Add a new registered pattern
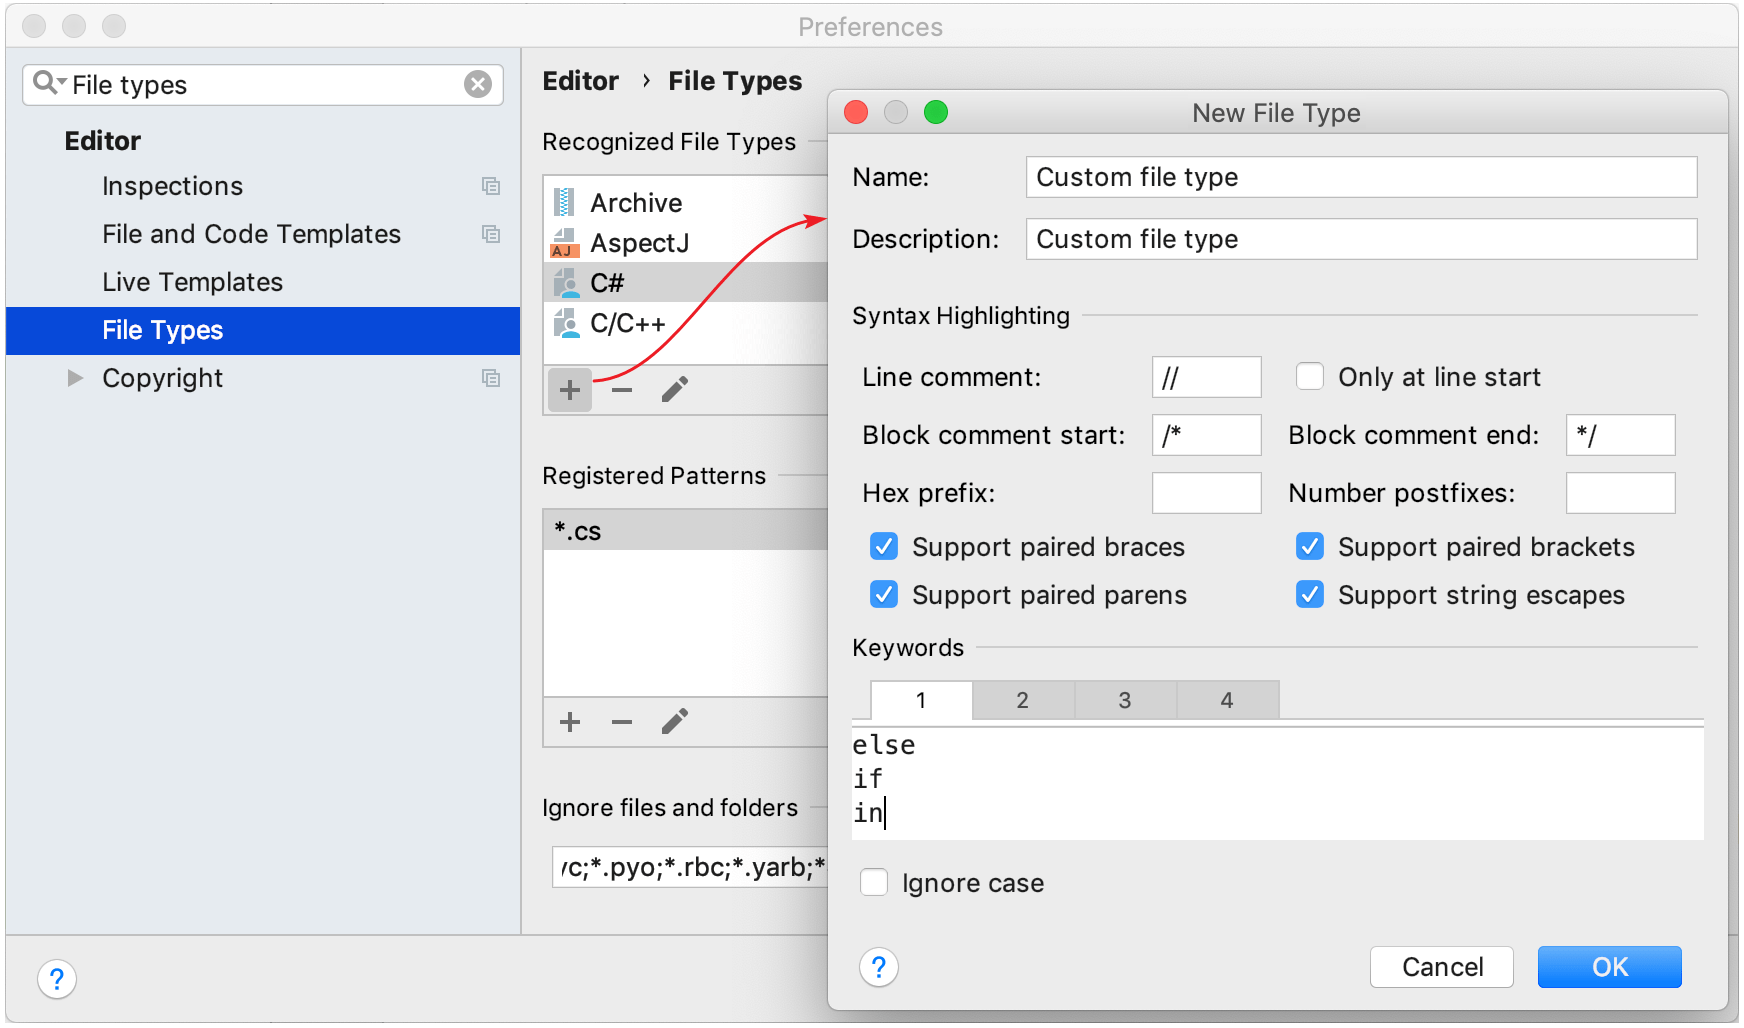This screenshot has width=1744, height=1028. pos(569,722)
